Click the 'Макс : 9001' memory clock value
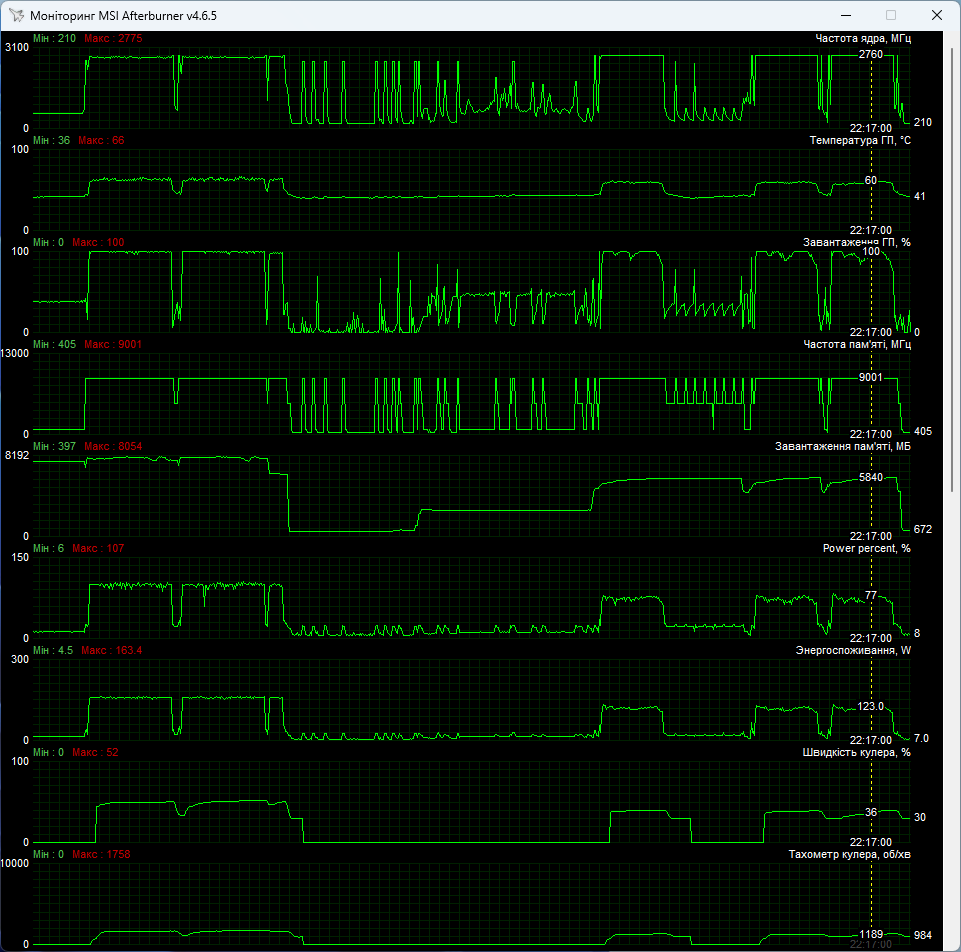This screenshot has width=961, height=952. tap(113, 345)
